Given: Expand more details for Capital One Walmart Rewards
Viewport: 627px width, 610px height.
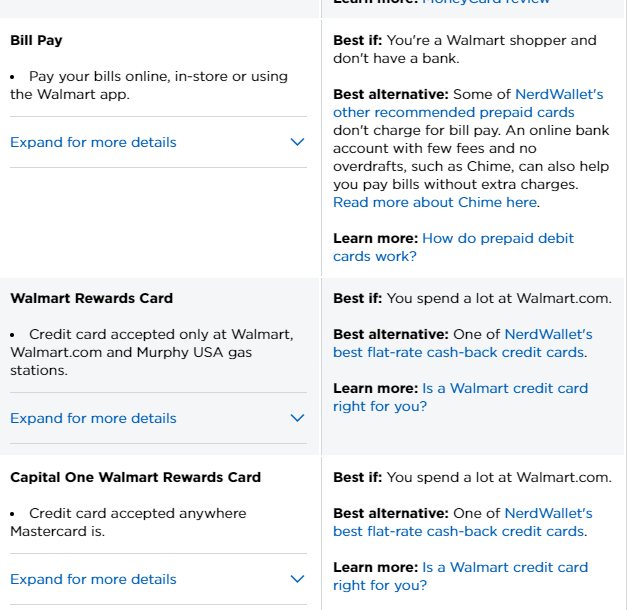Looking at the screenshot, I should (93, 579).
